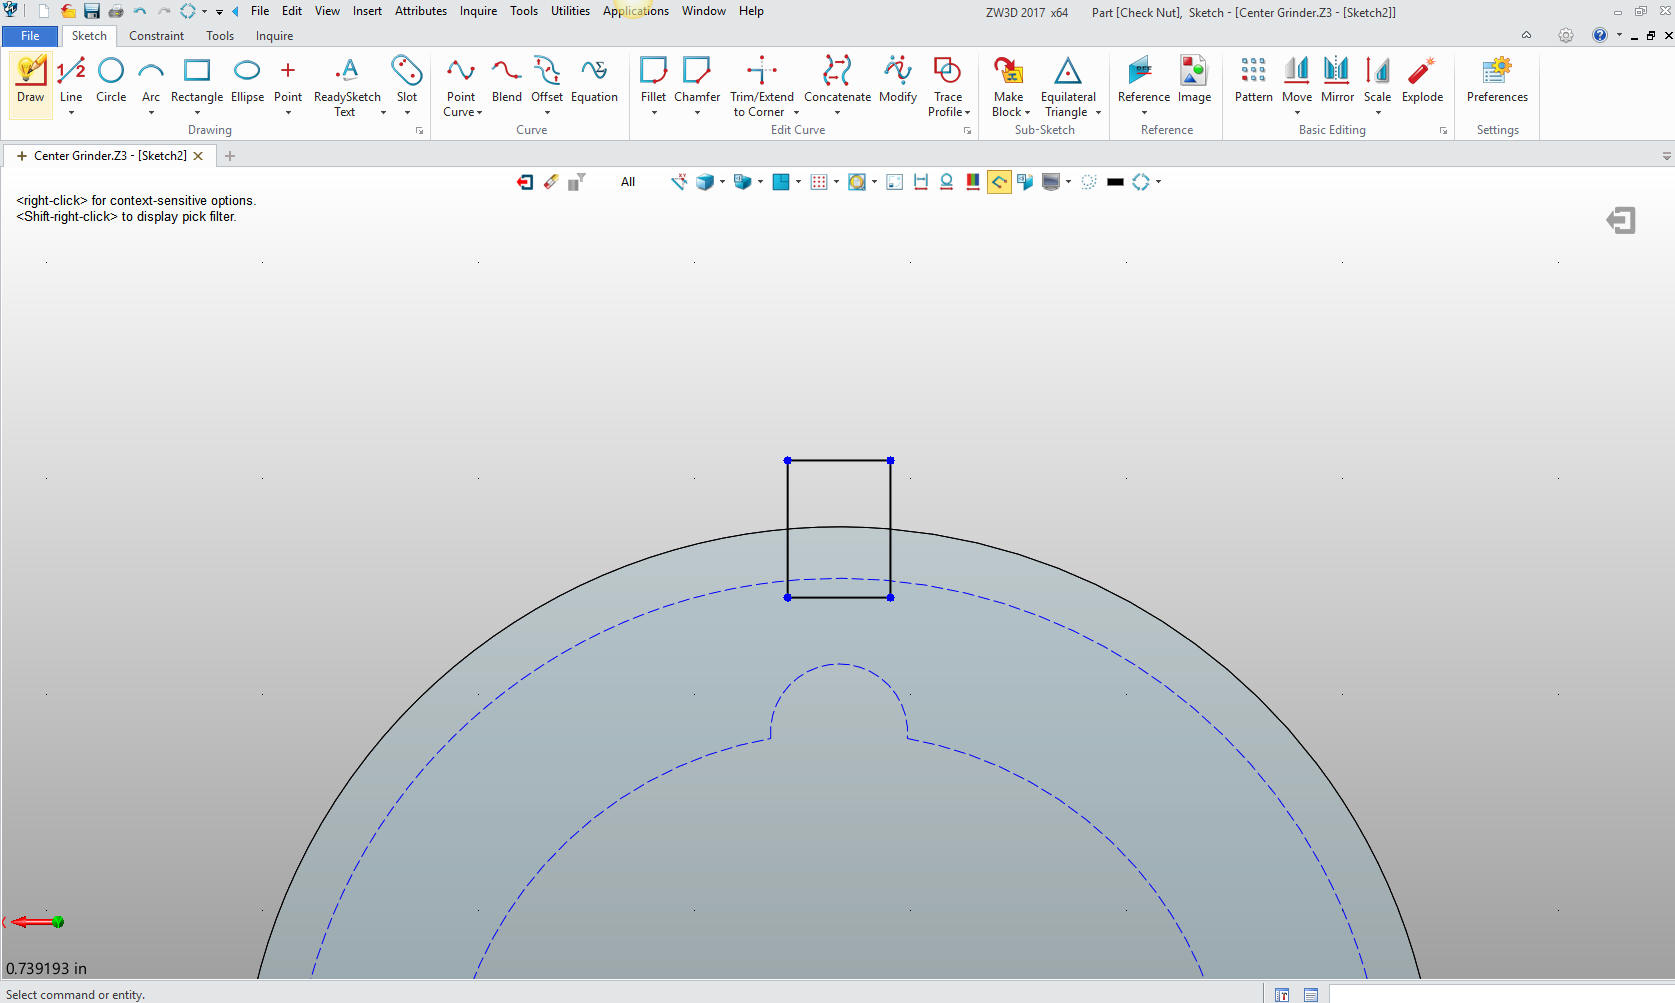Open ReadySketch Text tool
Viewport: 1675px width, 1003px height.
click(x=347, y=88)
